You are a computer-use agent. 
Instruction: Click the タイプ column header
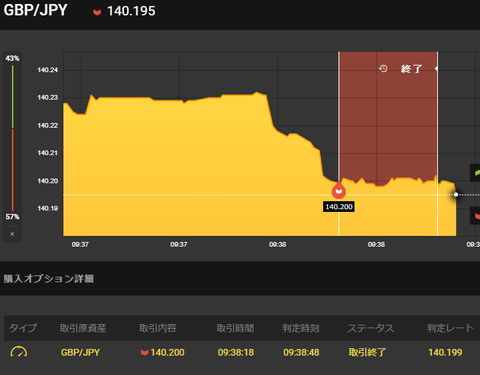(x=23, y=328)
